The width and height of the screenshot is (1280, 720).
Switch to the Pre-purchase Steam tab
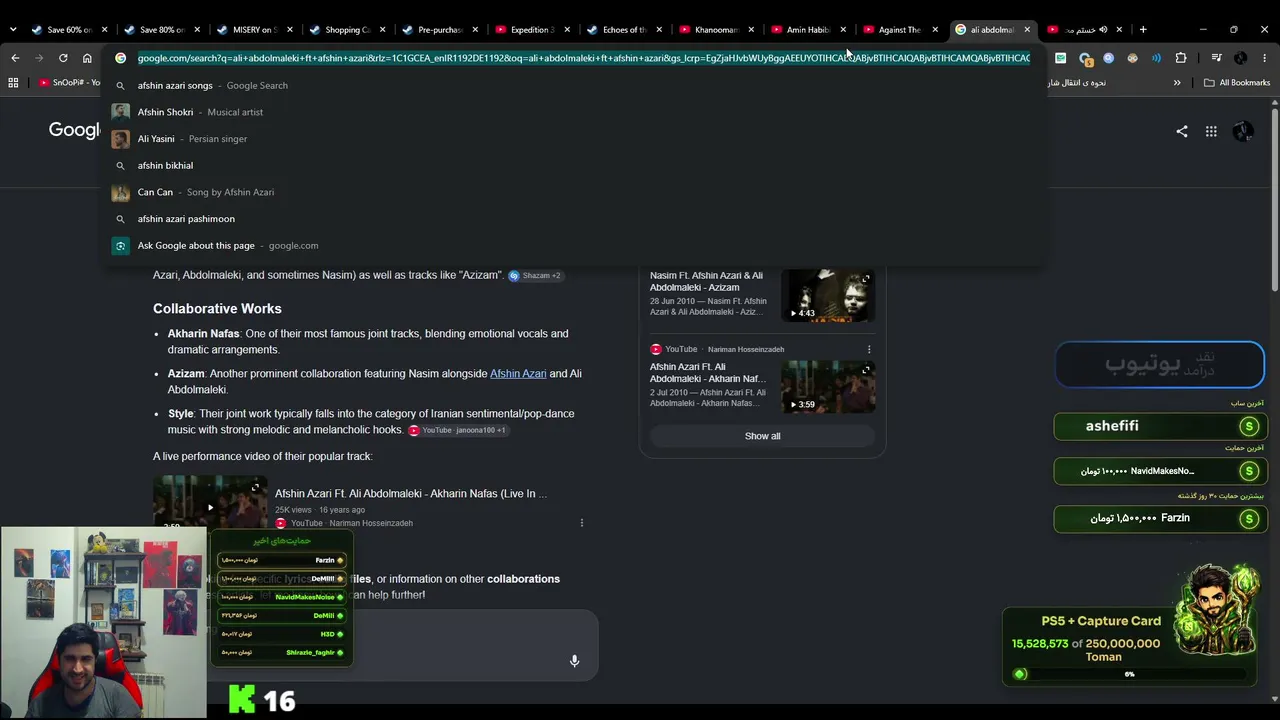tap(440, 30)
